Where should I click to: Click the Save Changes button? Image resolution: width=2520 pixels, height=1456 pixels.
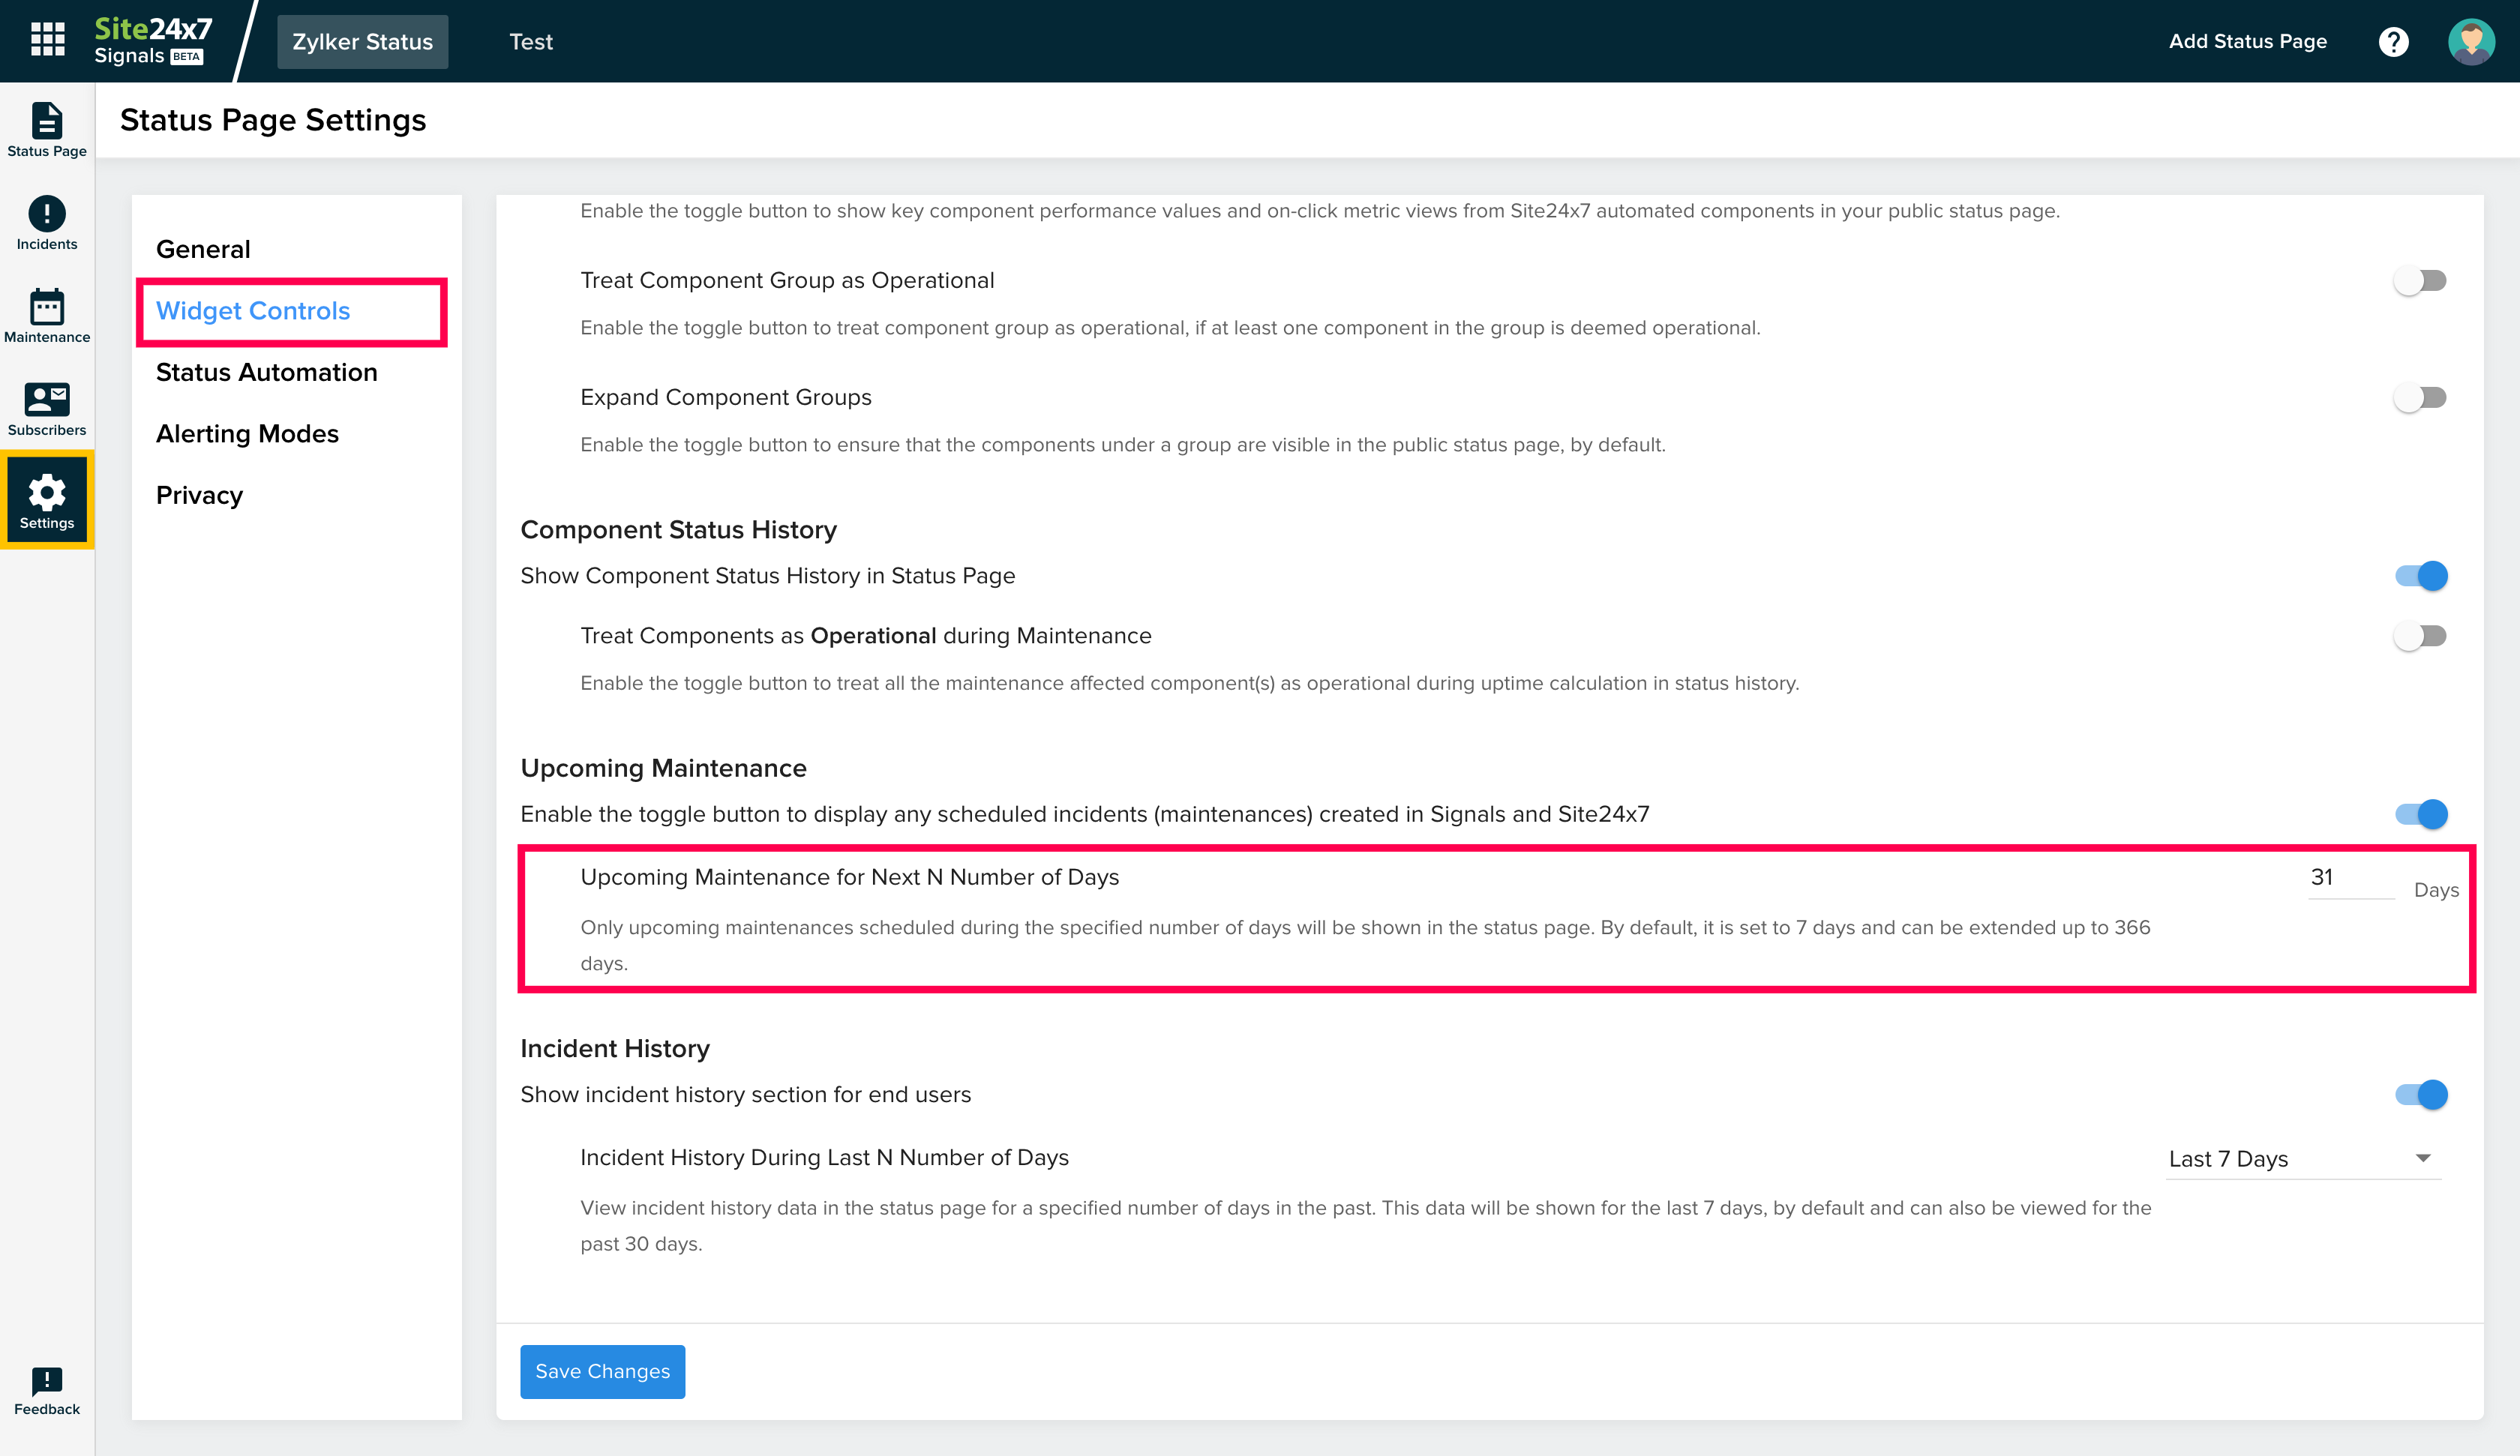602,1371
